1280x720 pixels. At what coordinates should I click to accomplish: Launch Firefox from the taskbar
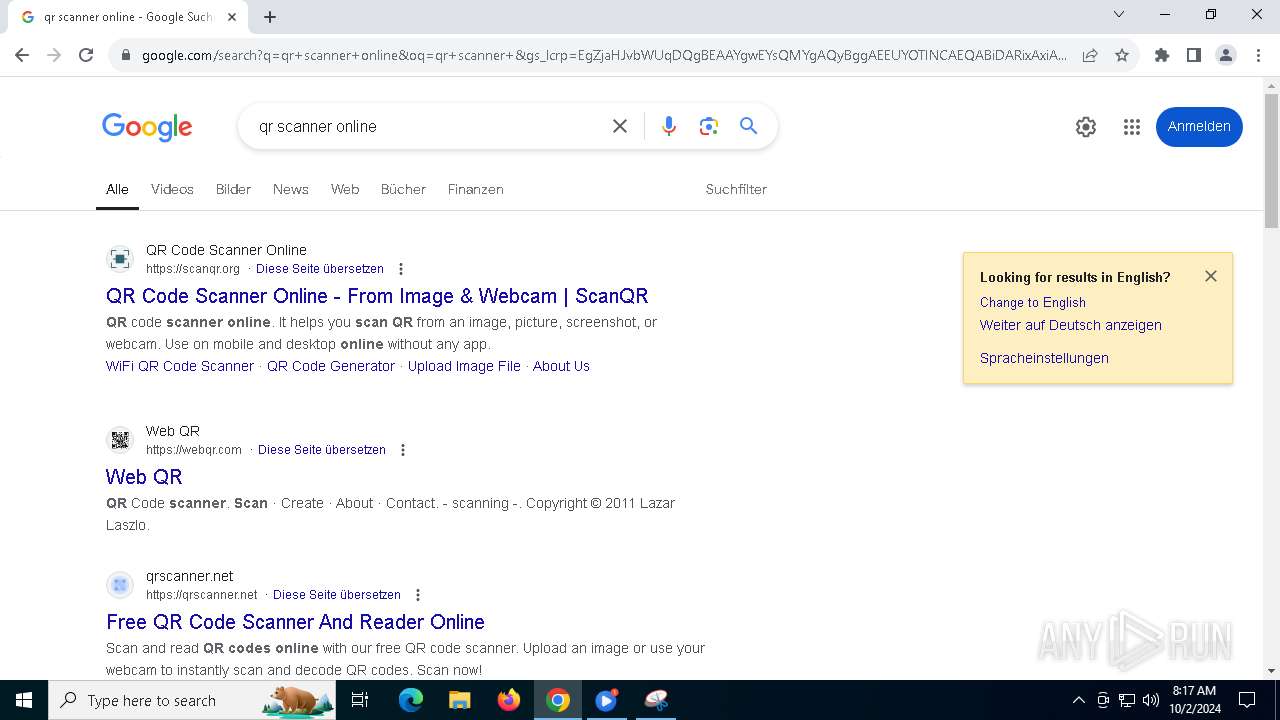pos(509,700)
